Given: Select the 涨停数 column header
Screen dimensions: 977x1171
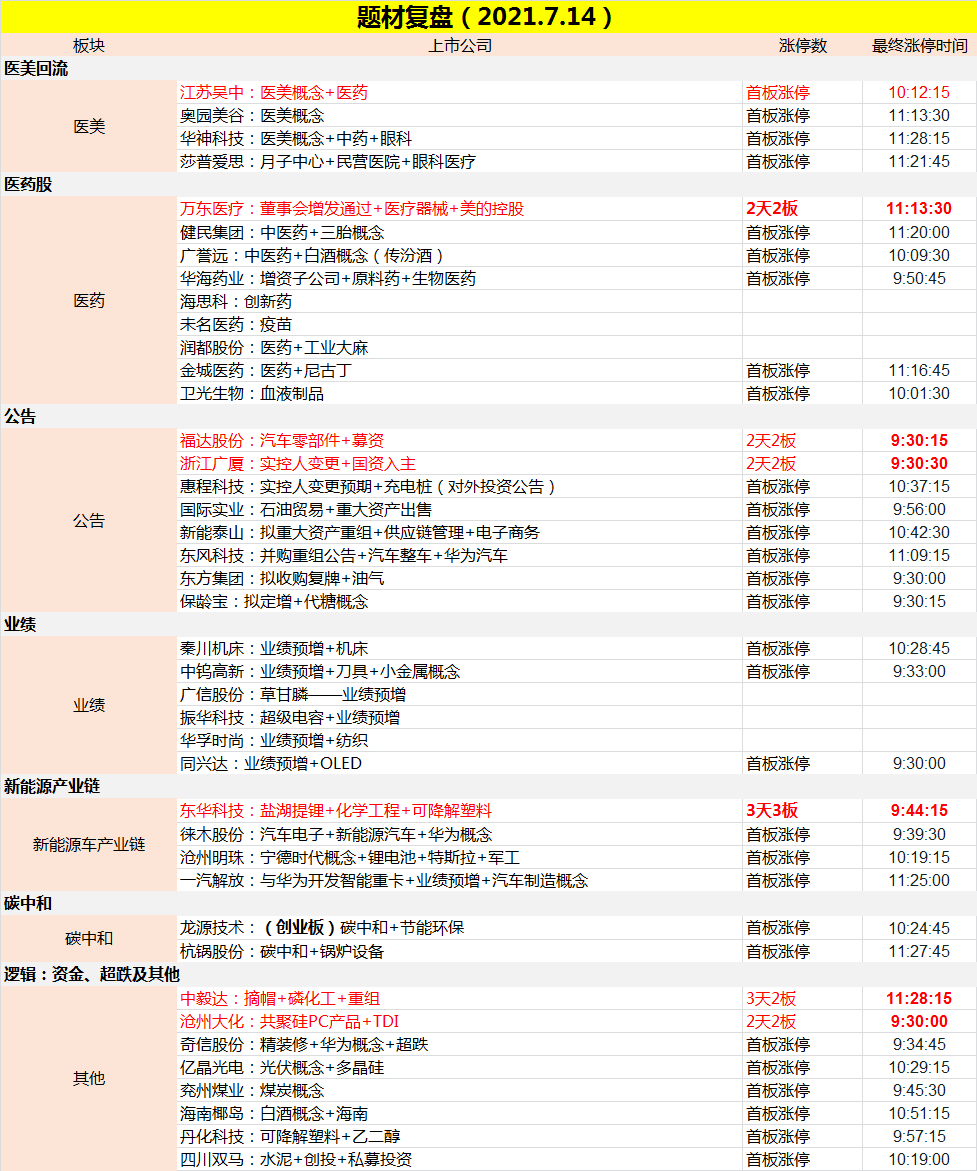Looking at the screenshot, I should point(803,46).
